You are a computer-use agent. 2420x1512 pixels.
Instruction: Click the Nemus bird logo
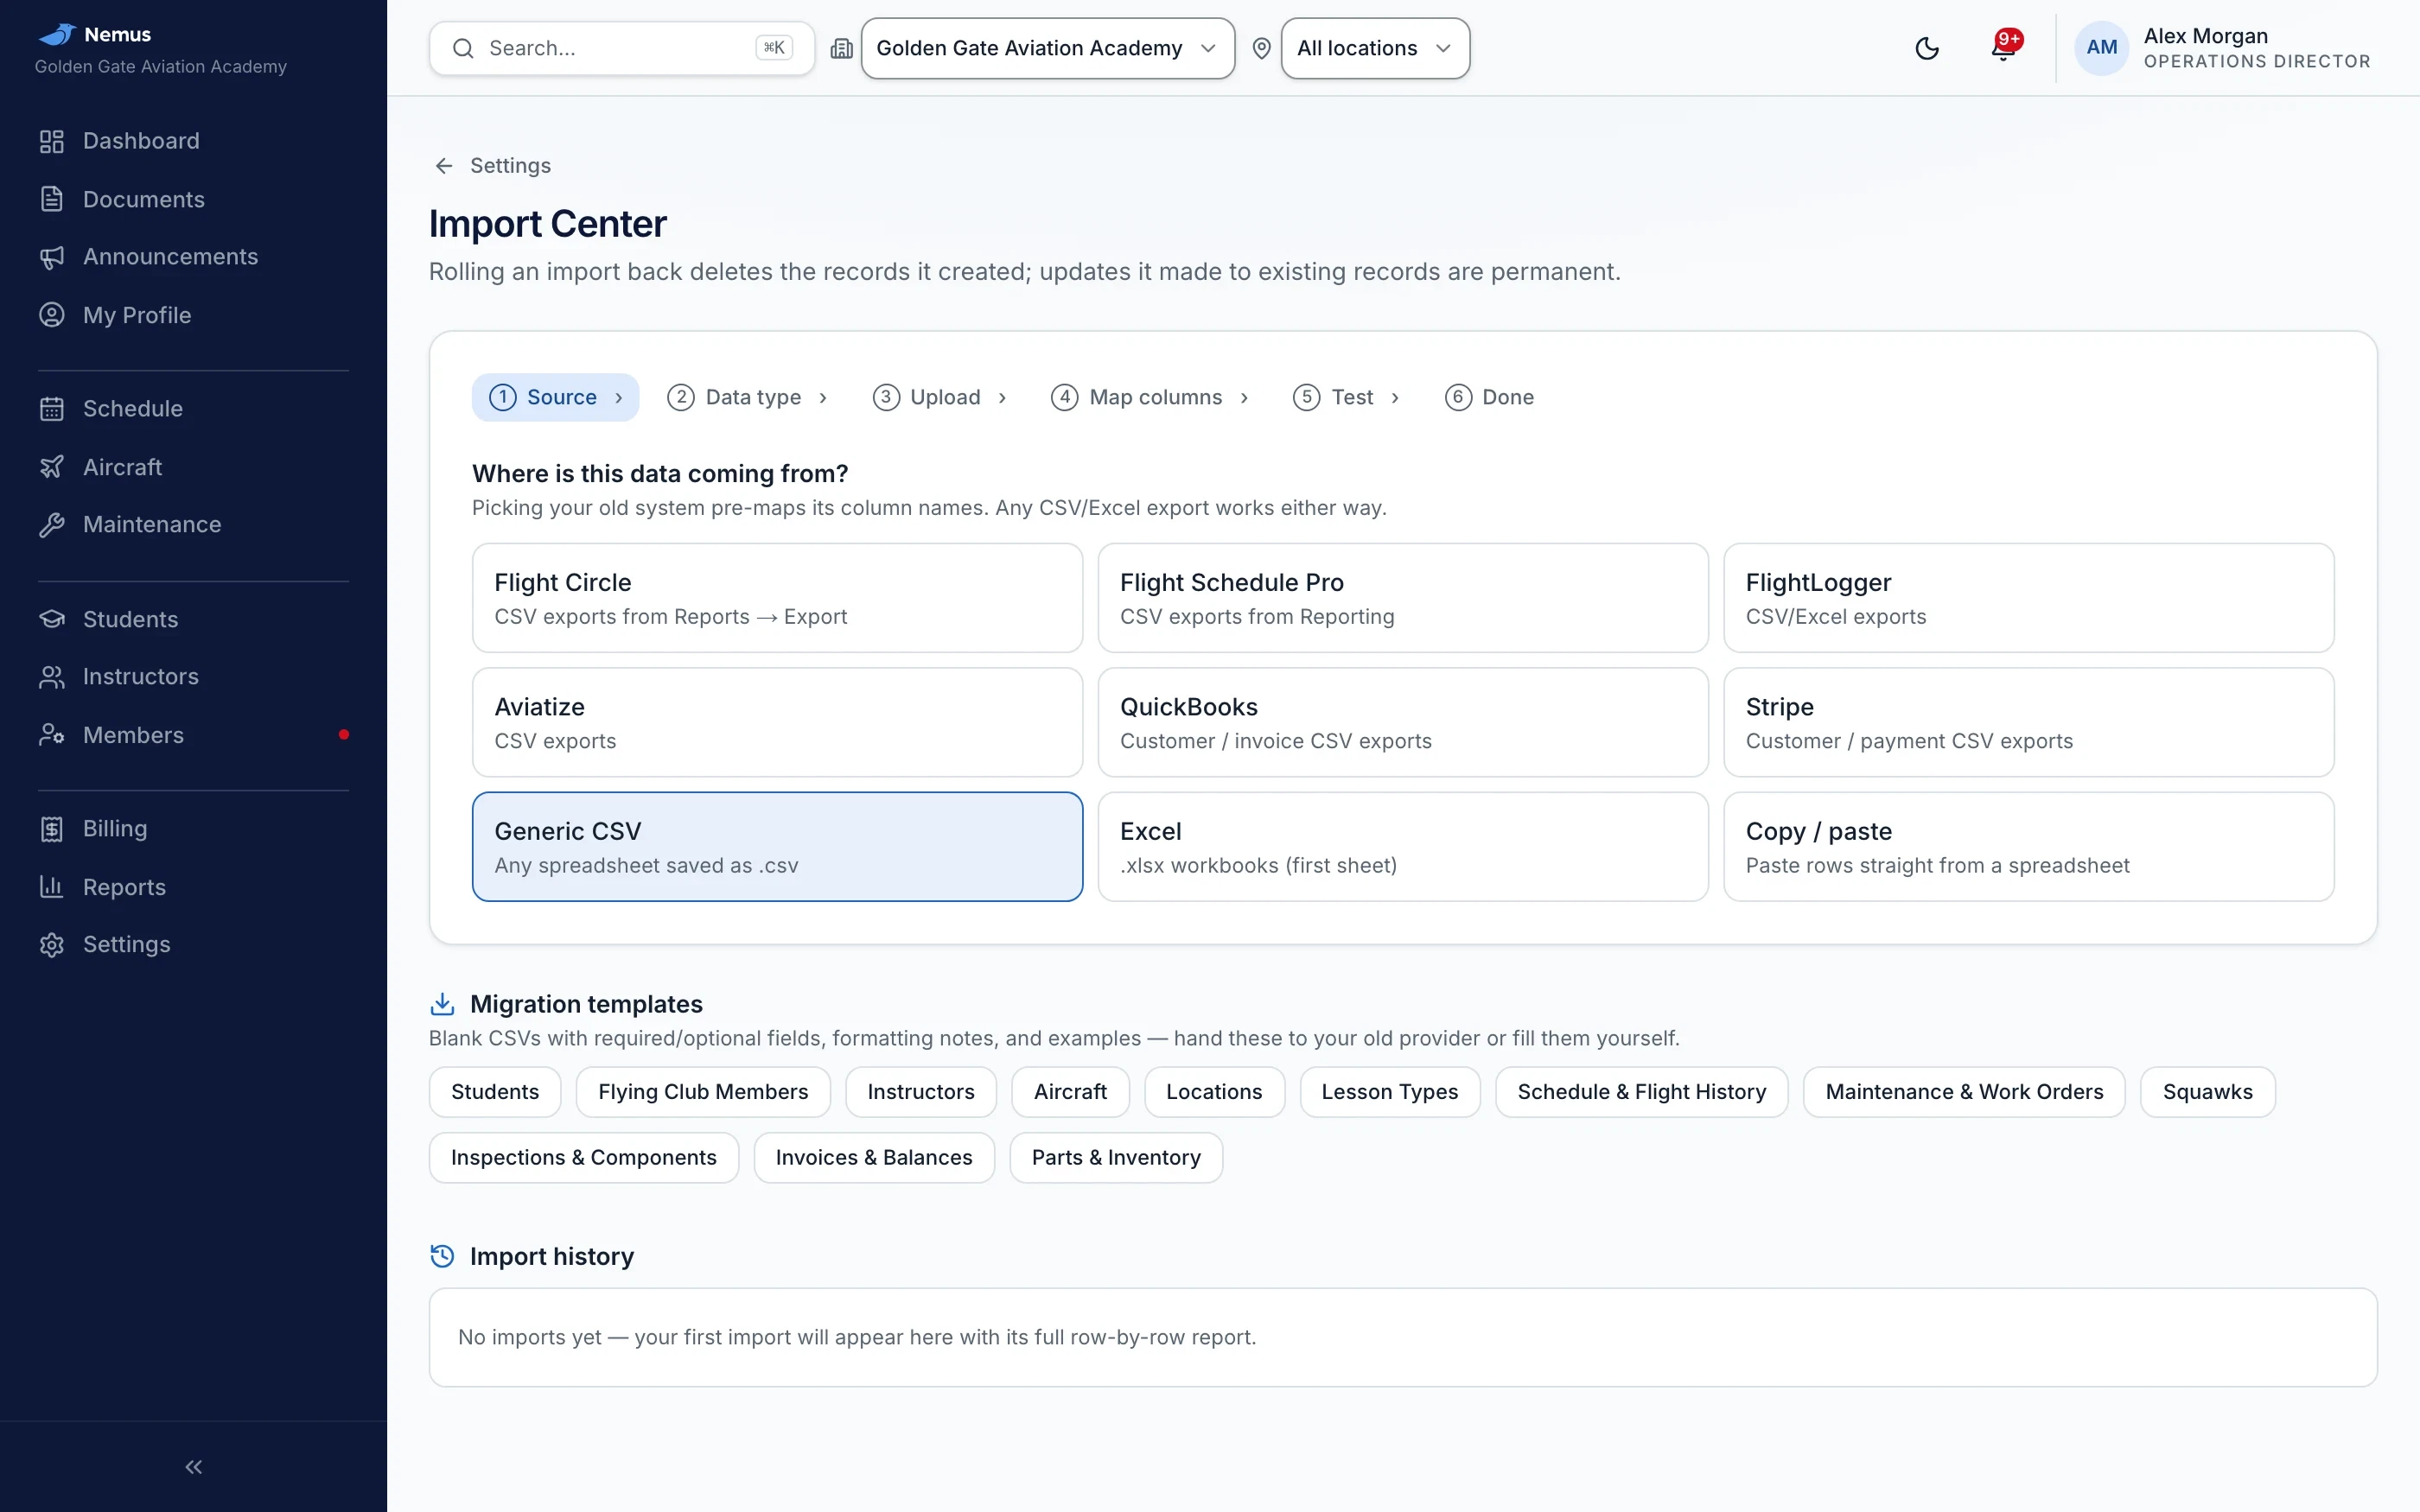click(x=57, y=34)
